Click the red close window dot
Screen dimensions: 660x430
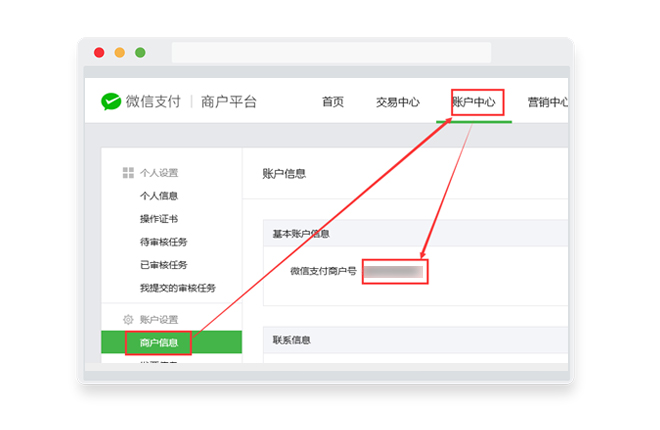point(99,52)
